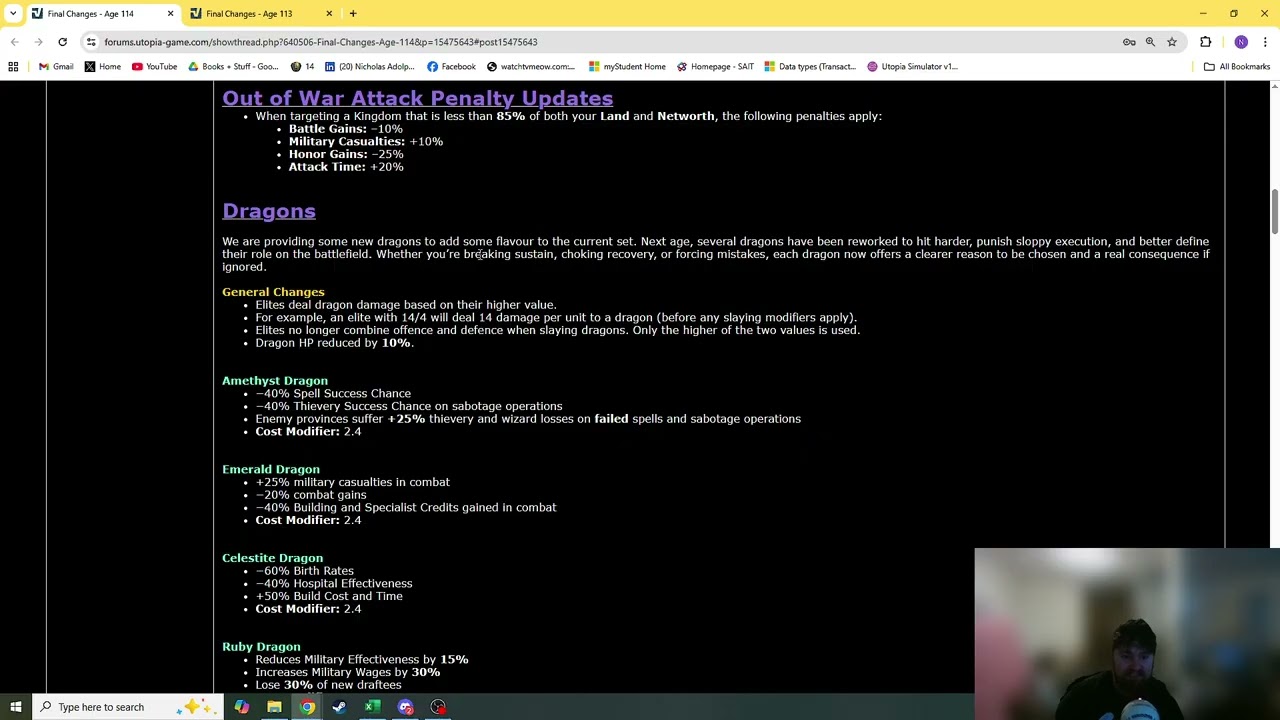
Task: Click the Ruby Dragon heading
Action: click(x=261, y=647)
